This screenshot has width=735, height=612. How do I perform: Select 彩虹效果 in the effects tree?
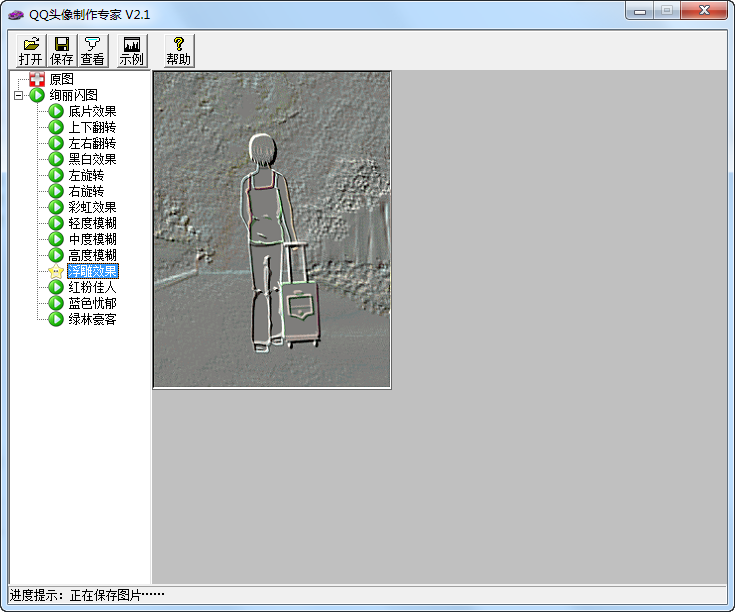pyautogui.click(x=92, y=207)
